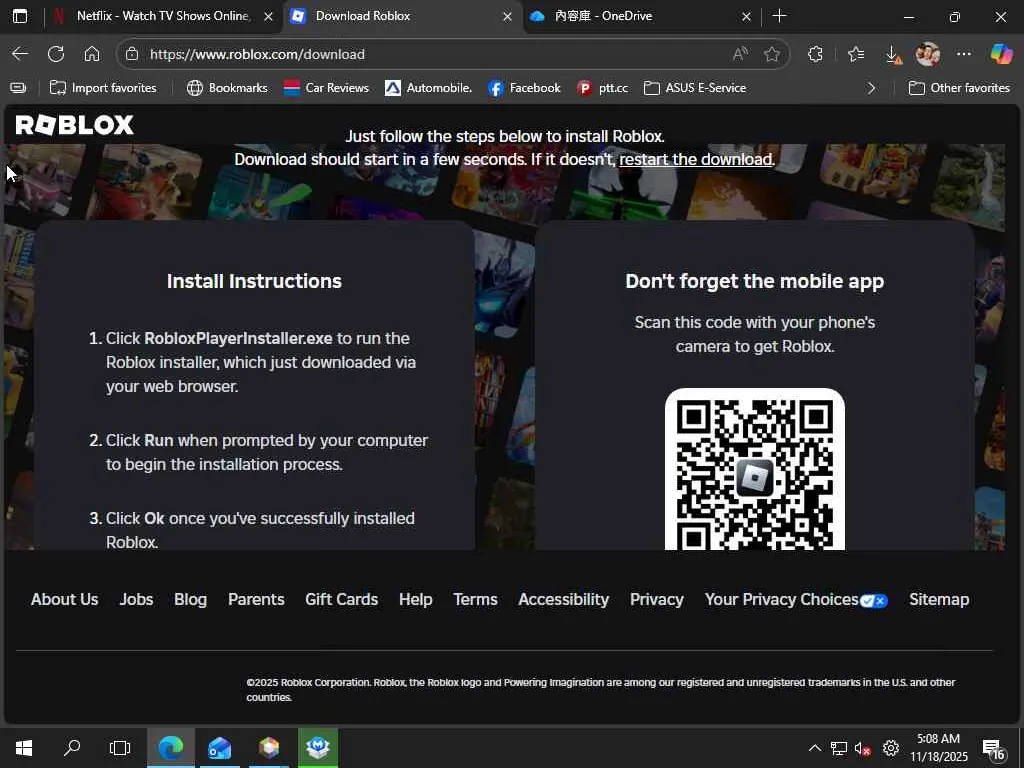Click the Roblox QR code image

[755, 469]
